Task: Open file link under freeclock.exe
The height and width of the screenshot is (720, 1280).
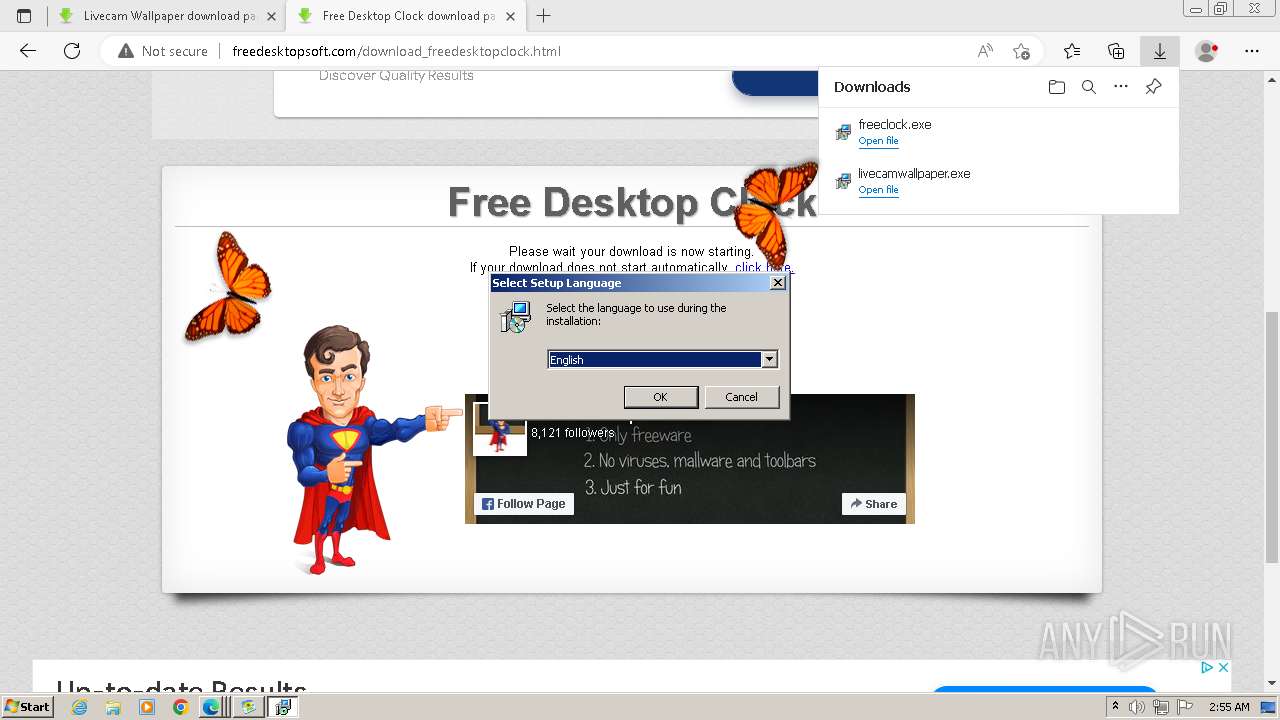Action: tap(878, 141)
